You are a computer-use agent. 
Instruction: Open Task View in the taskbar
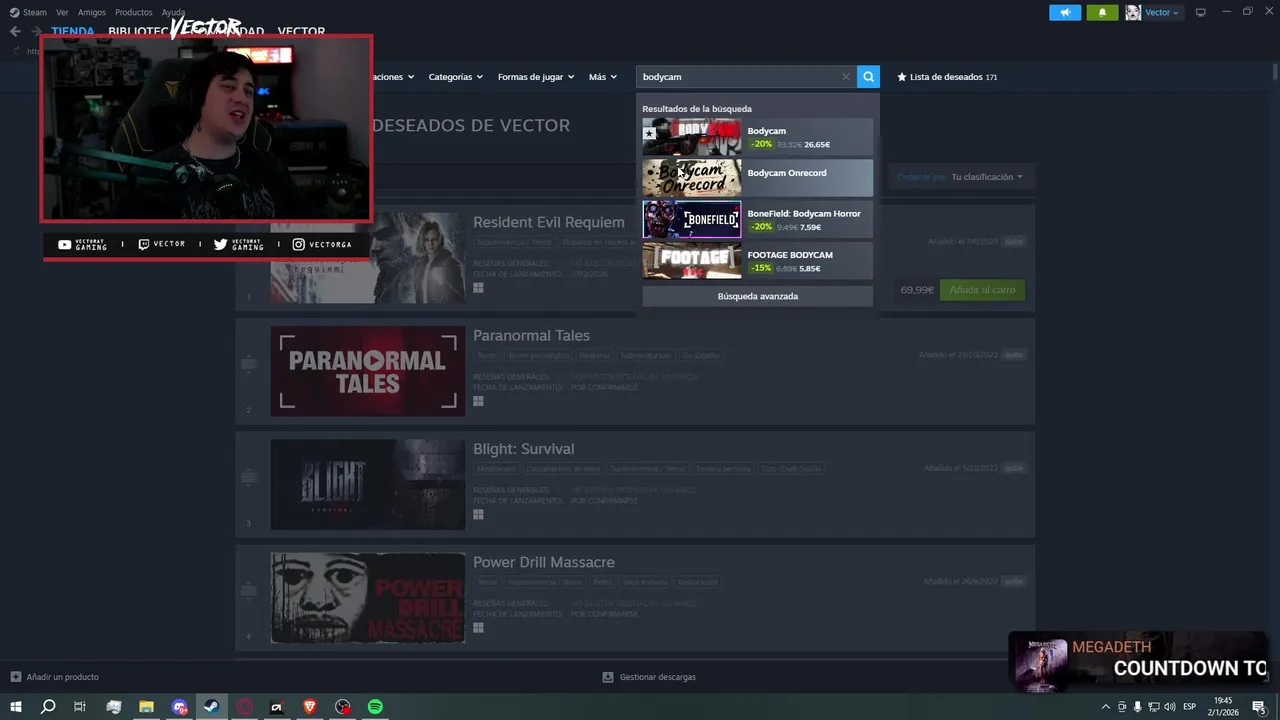click(80, 707)
